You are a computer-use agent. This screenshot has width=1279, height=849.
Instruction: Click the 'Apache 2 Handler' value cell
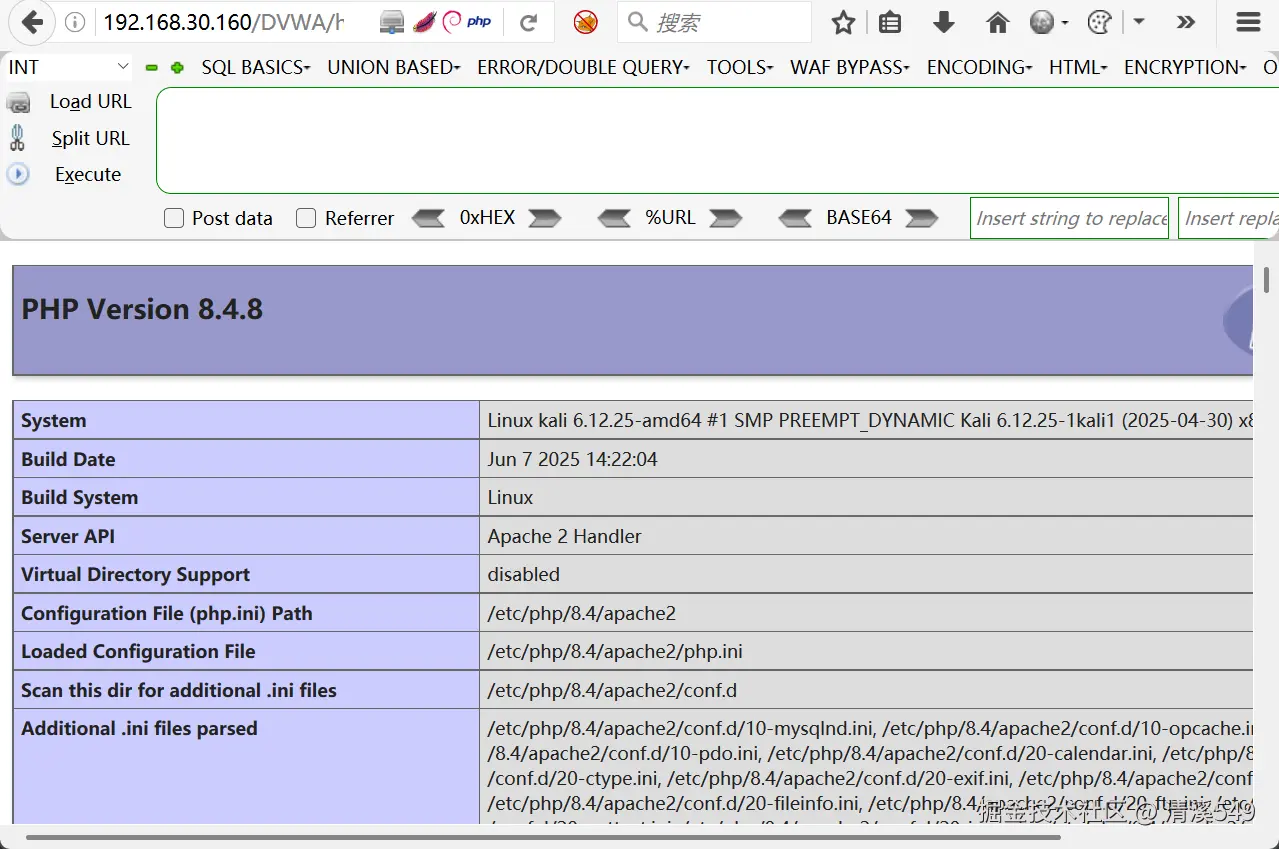[x=866, y=536]
